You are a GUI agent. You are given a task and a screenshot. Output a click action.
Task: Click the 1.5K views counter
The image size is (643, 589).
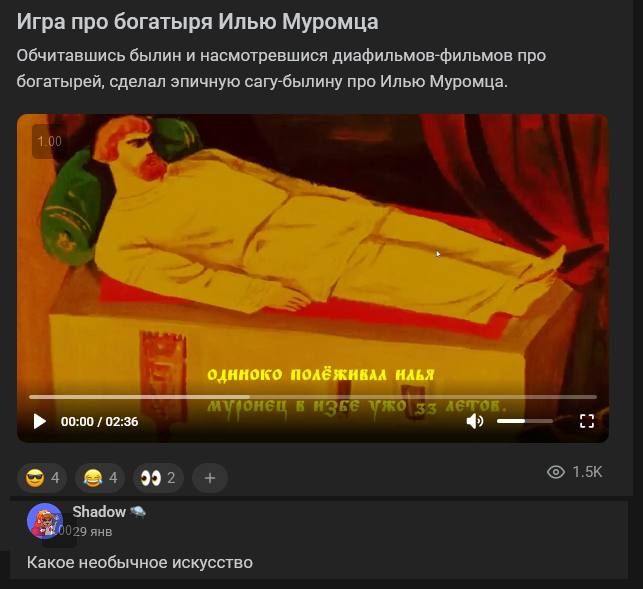(x=587, y=472)
